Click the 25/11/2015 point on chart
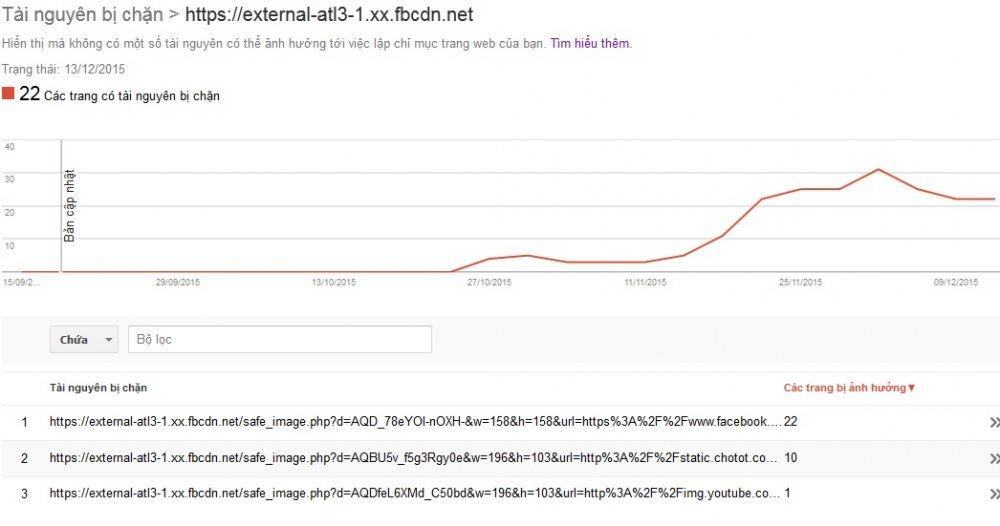The height and width of the screenshot is (526, 1000). (801, 189)
